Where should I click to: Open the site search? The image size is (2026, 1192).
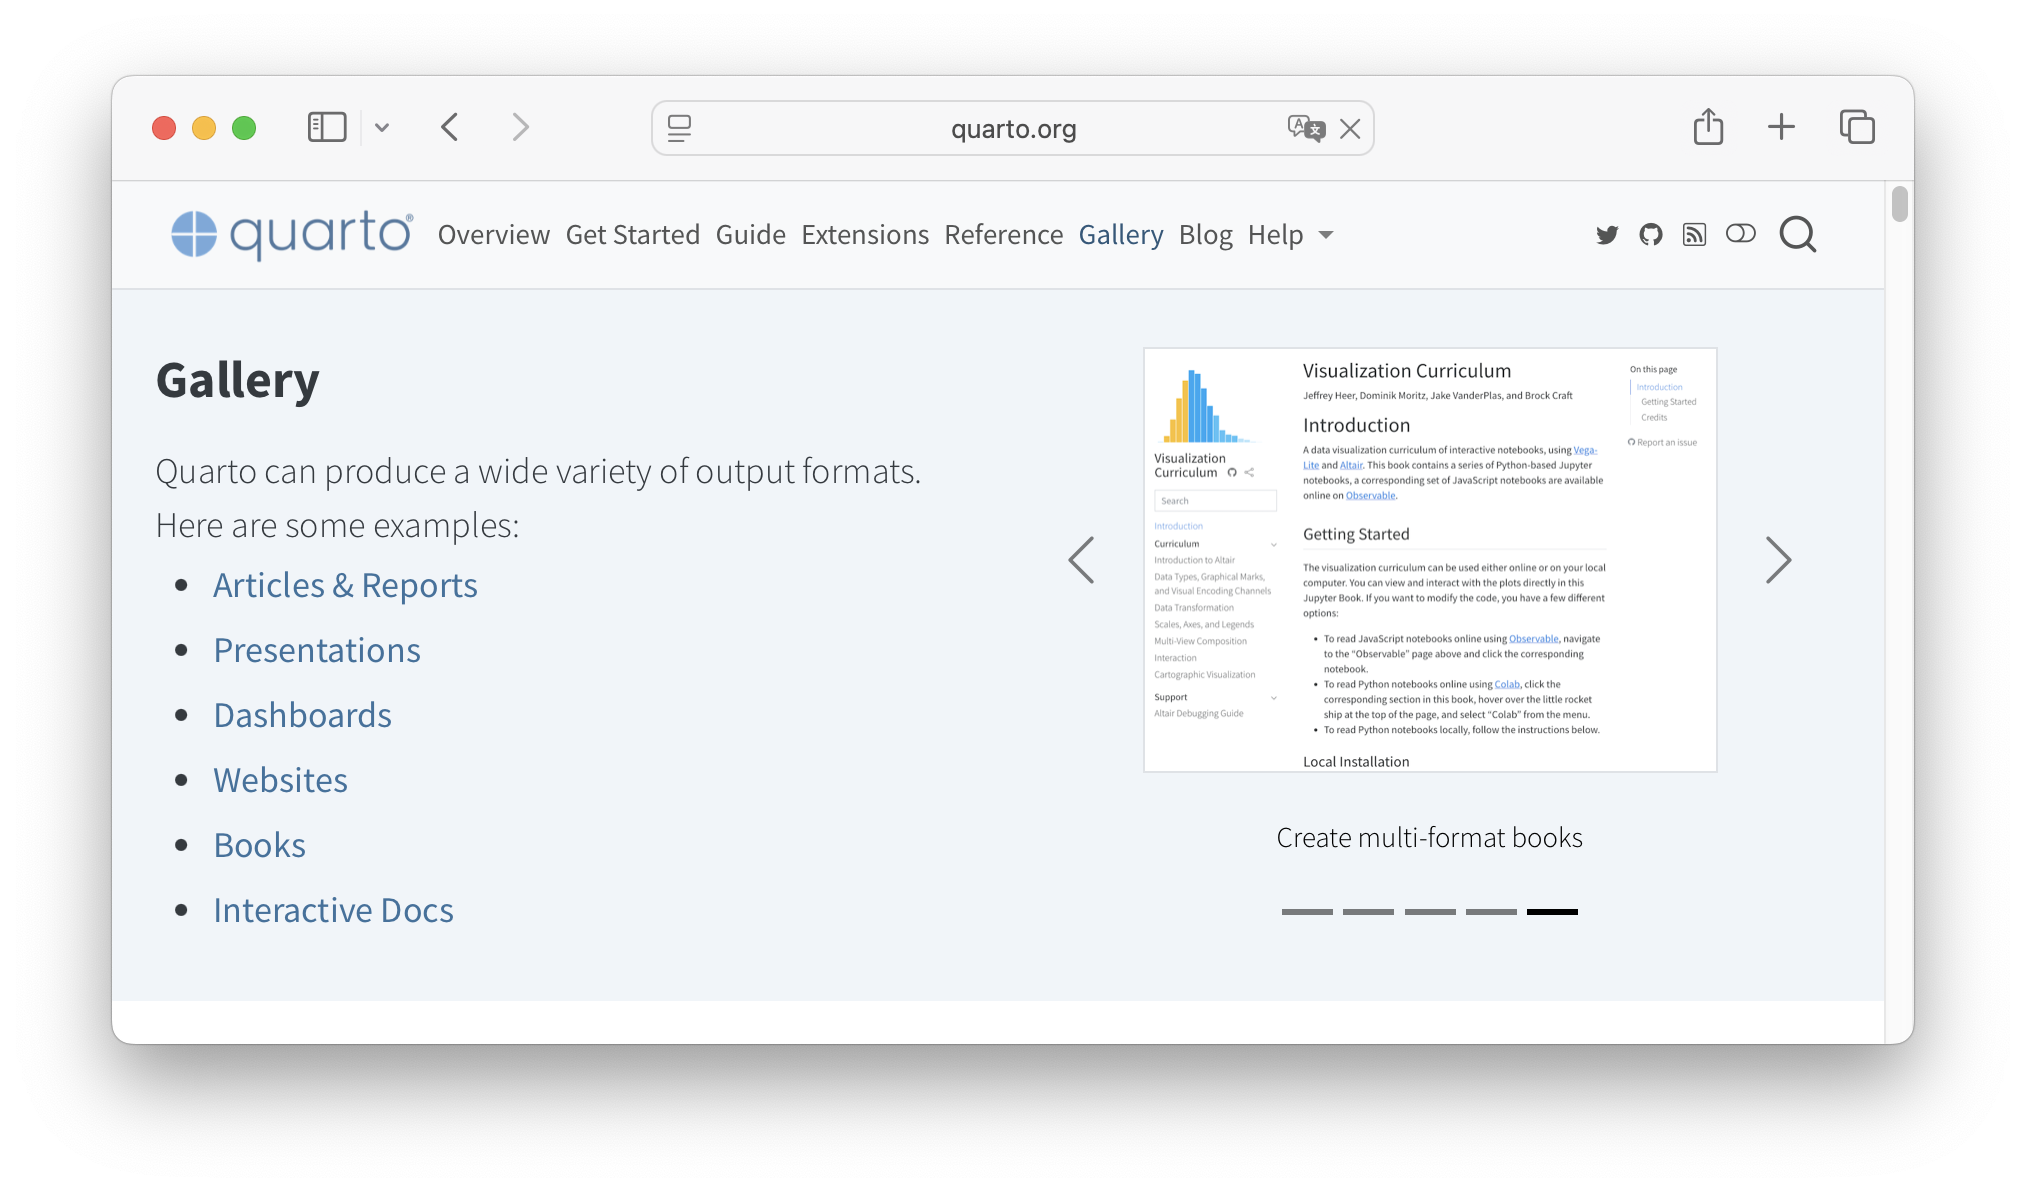coord(1798,235)
